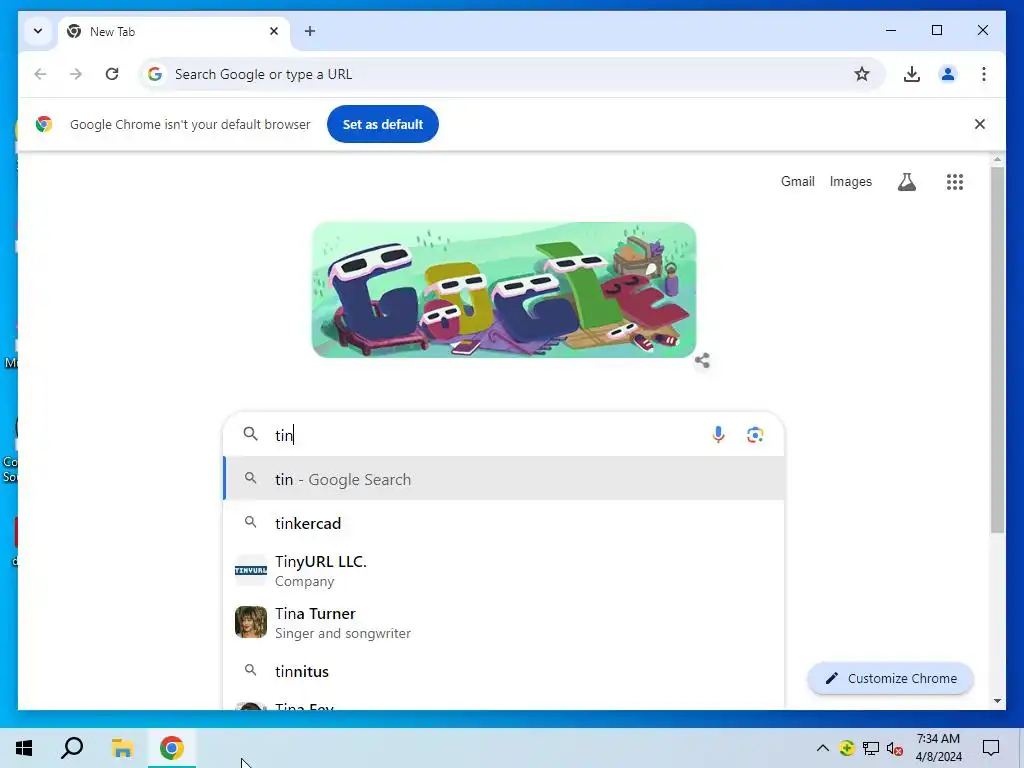Select the New Tab tab
Screen dimensions: 1024x768
coord(174,31)
